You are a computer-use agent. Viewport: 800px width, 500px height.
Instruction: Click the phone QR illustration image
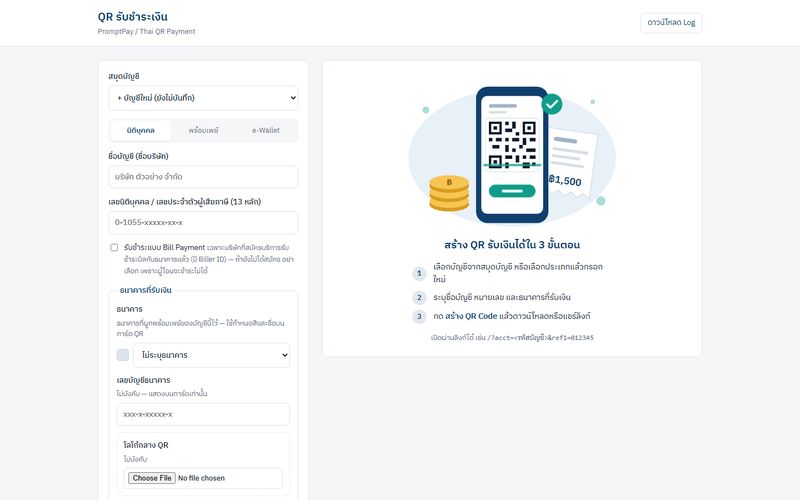coord(512,155)
